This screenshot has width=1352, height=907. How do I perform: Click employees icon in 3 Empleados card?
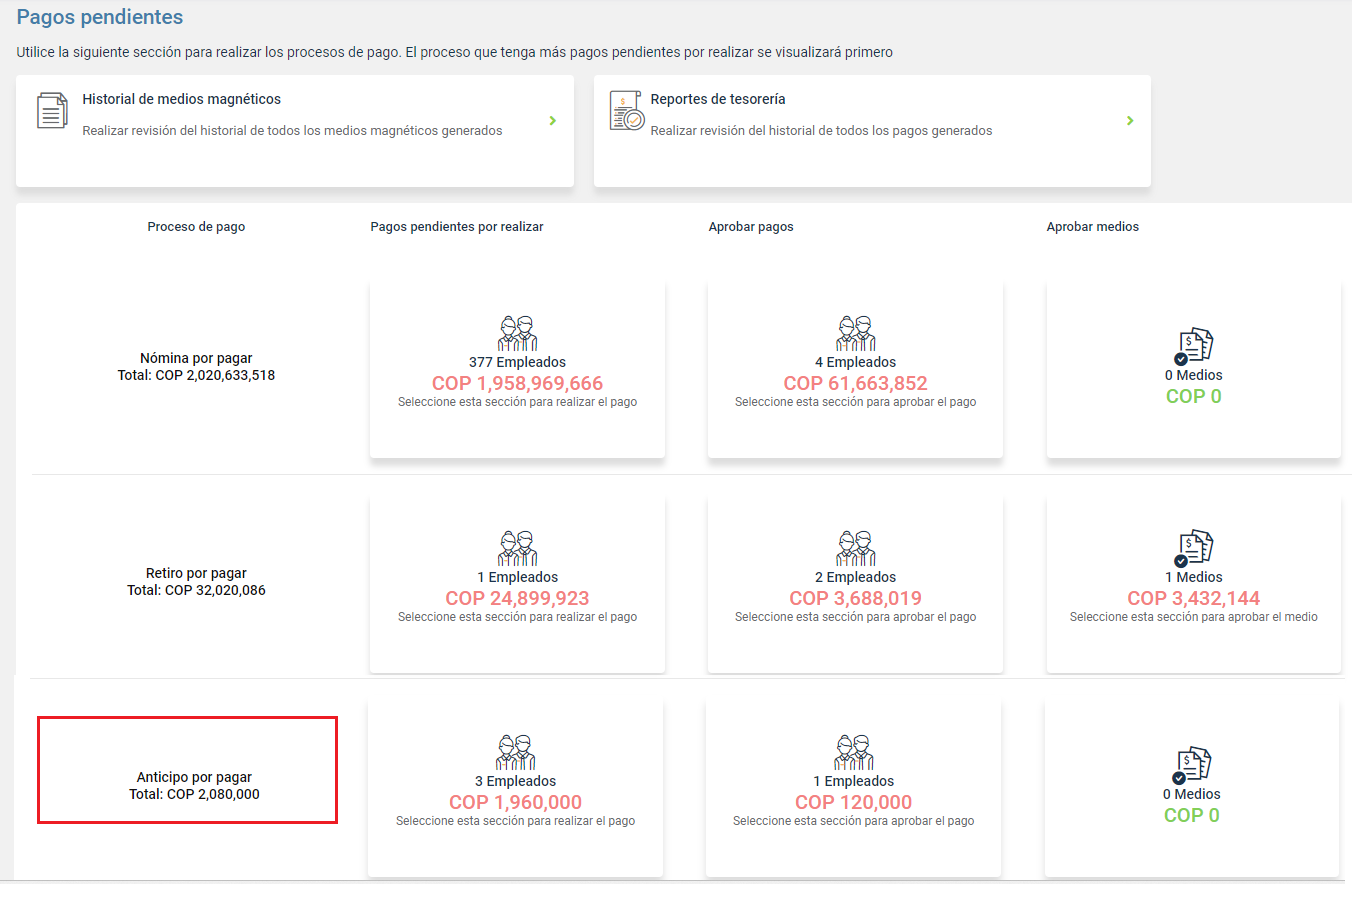pos(515,753)
